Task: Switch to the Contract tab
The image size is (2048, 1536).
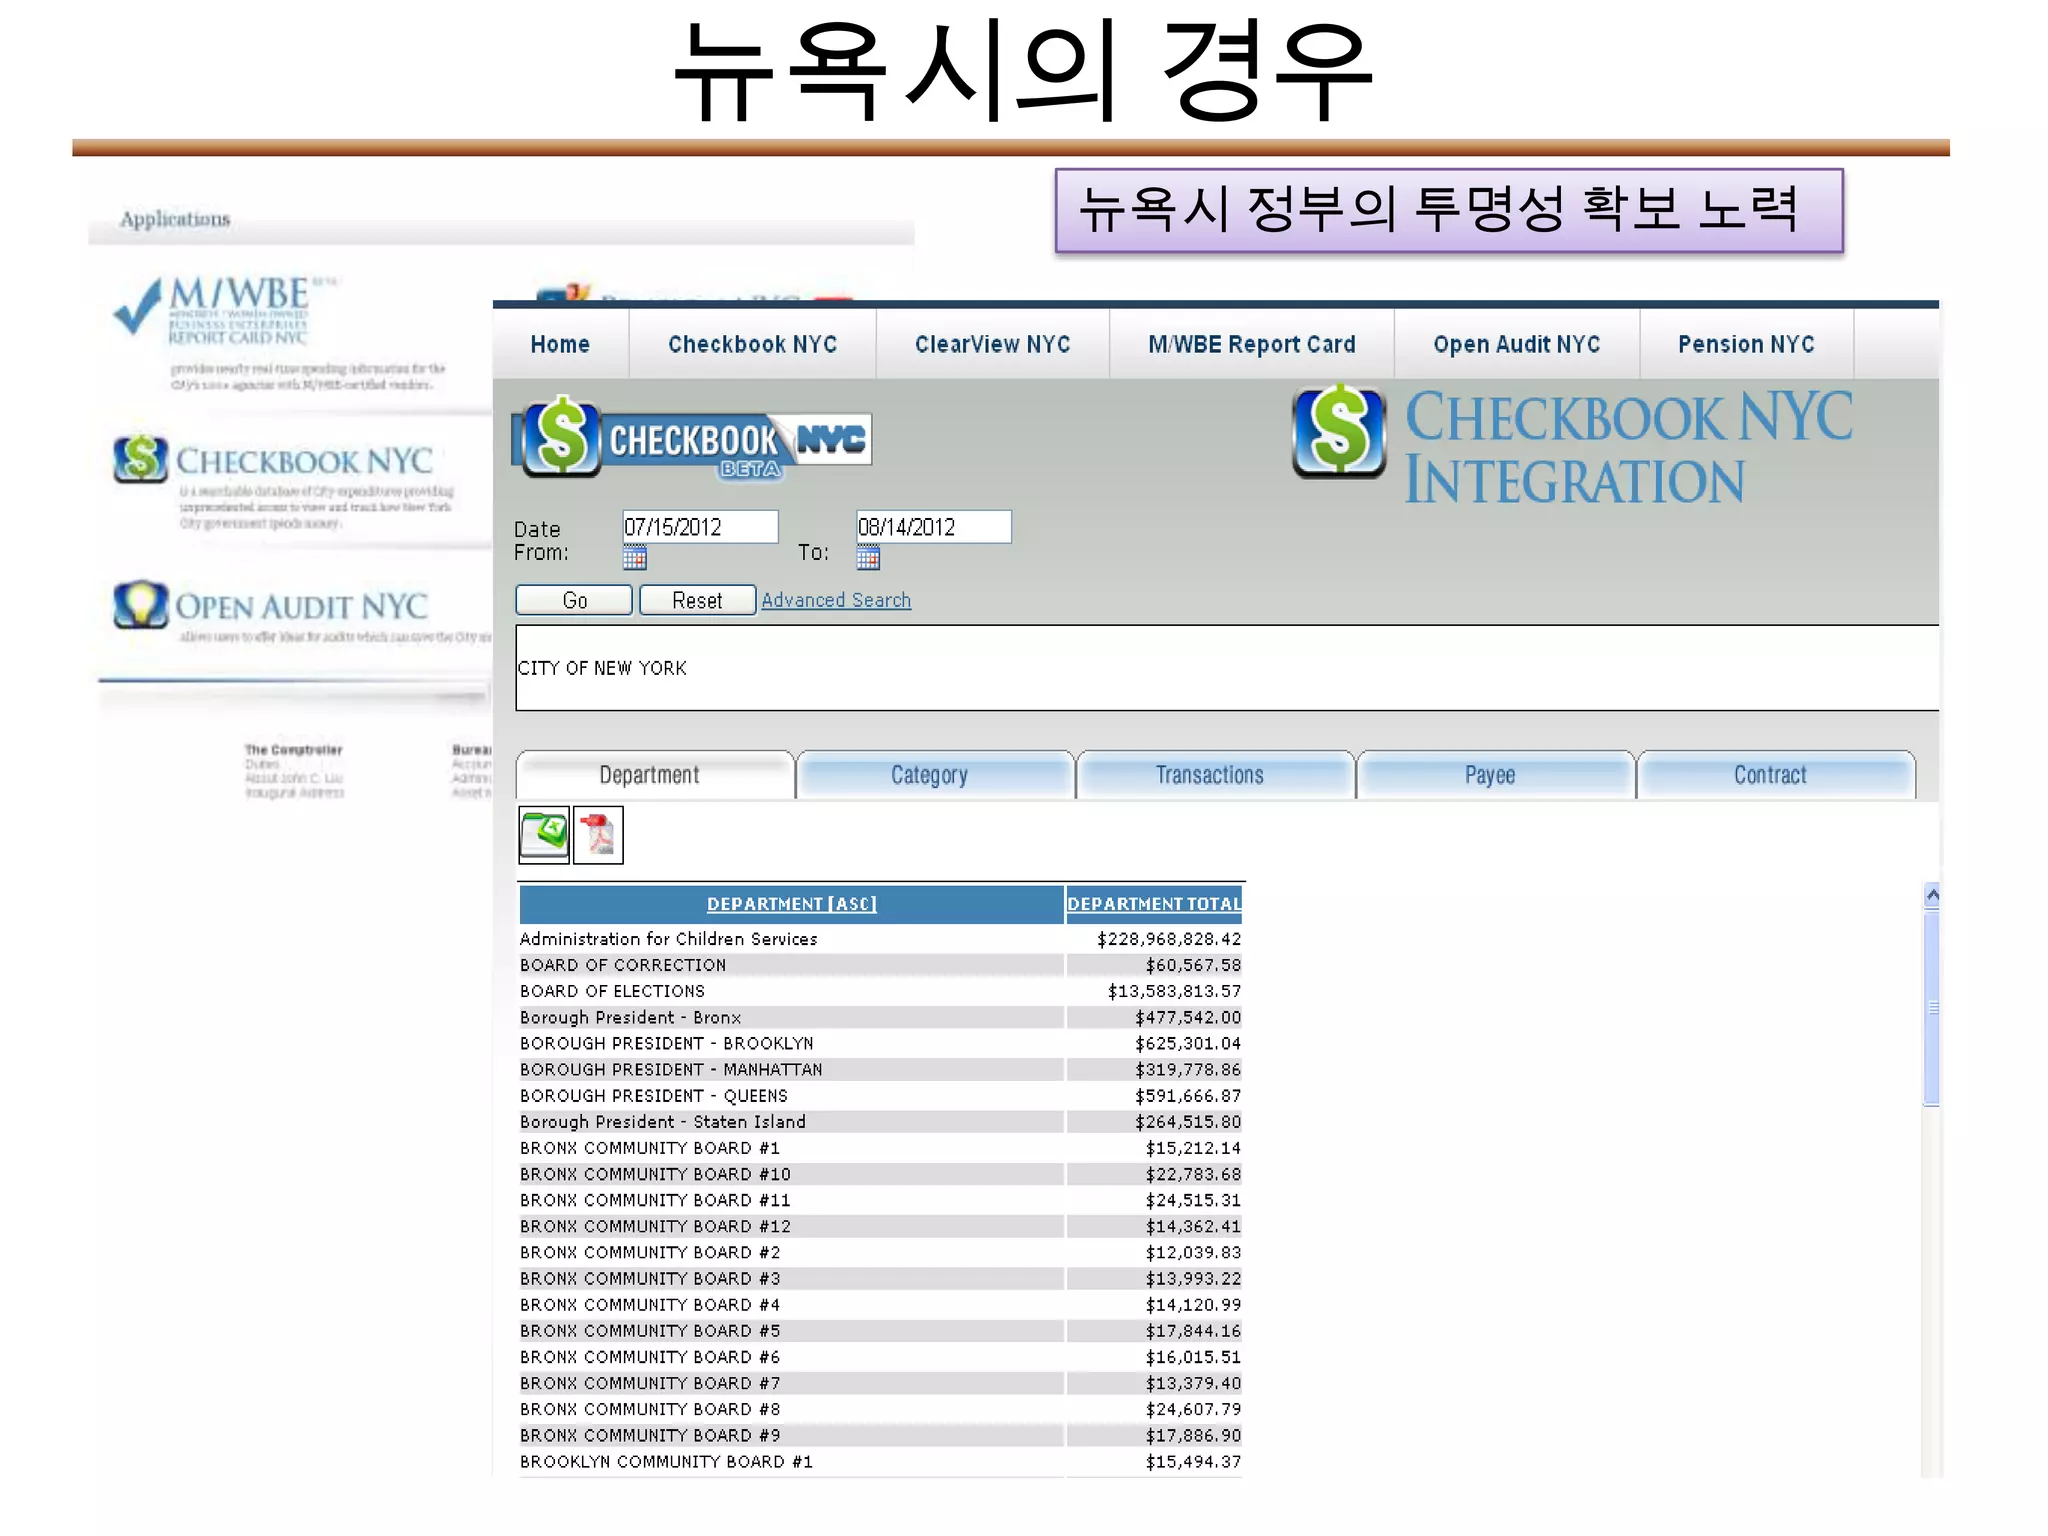Action: coord(1775,775)
